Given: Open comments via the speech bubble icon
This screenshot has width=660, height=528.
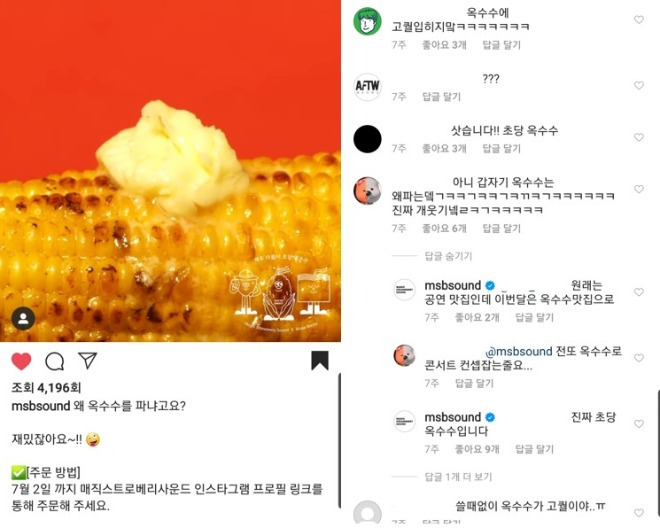Looking at the screenshot, I should [55, 361].
